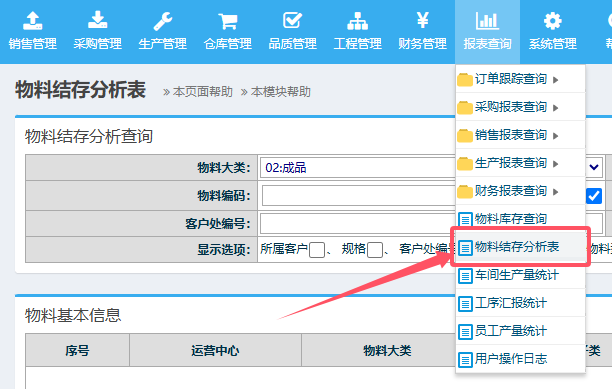Open 工程管理 hierarchy icon
This screenshot has width=612, height=389.
tap(358, 21)
